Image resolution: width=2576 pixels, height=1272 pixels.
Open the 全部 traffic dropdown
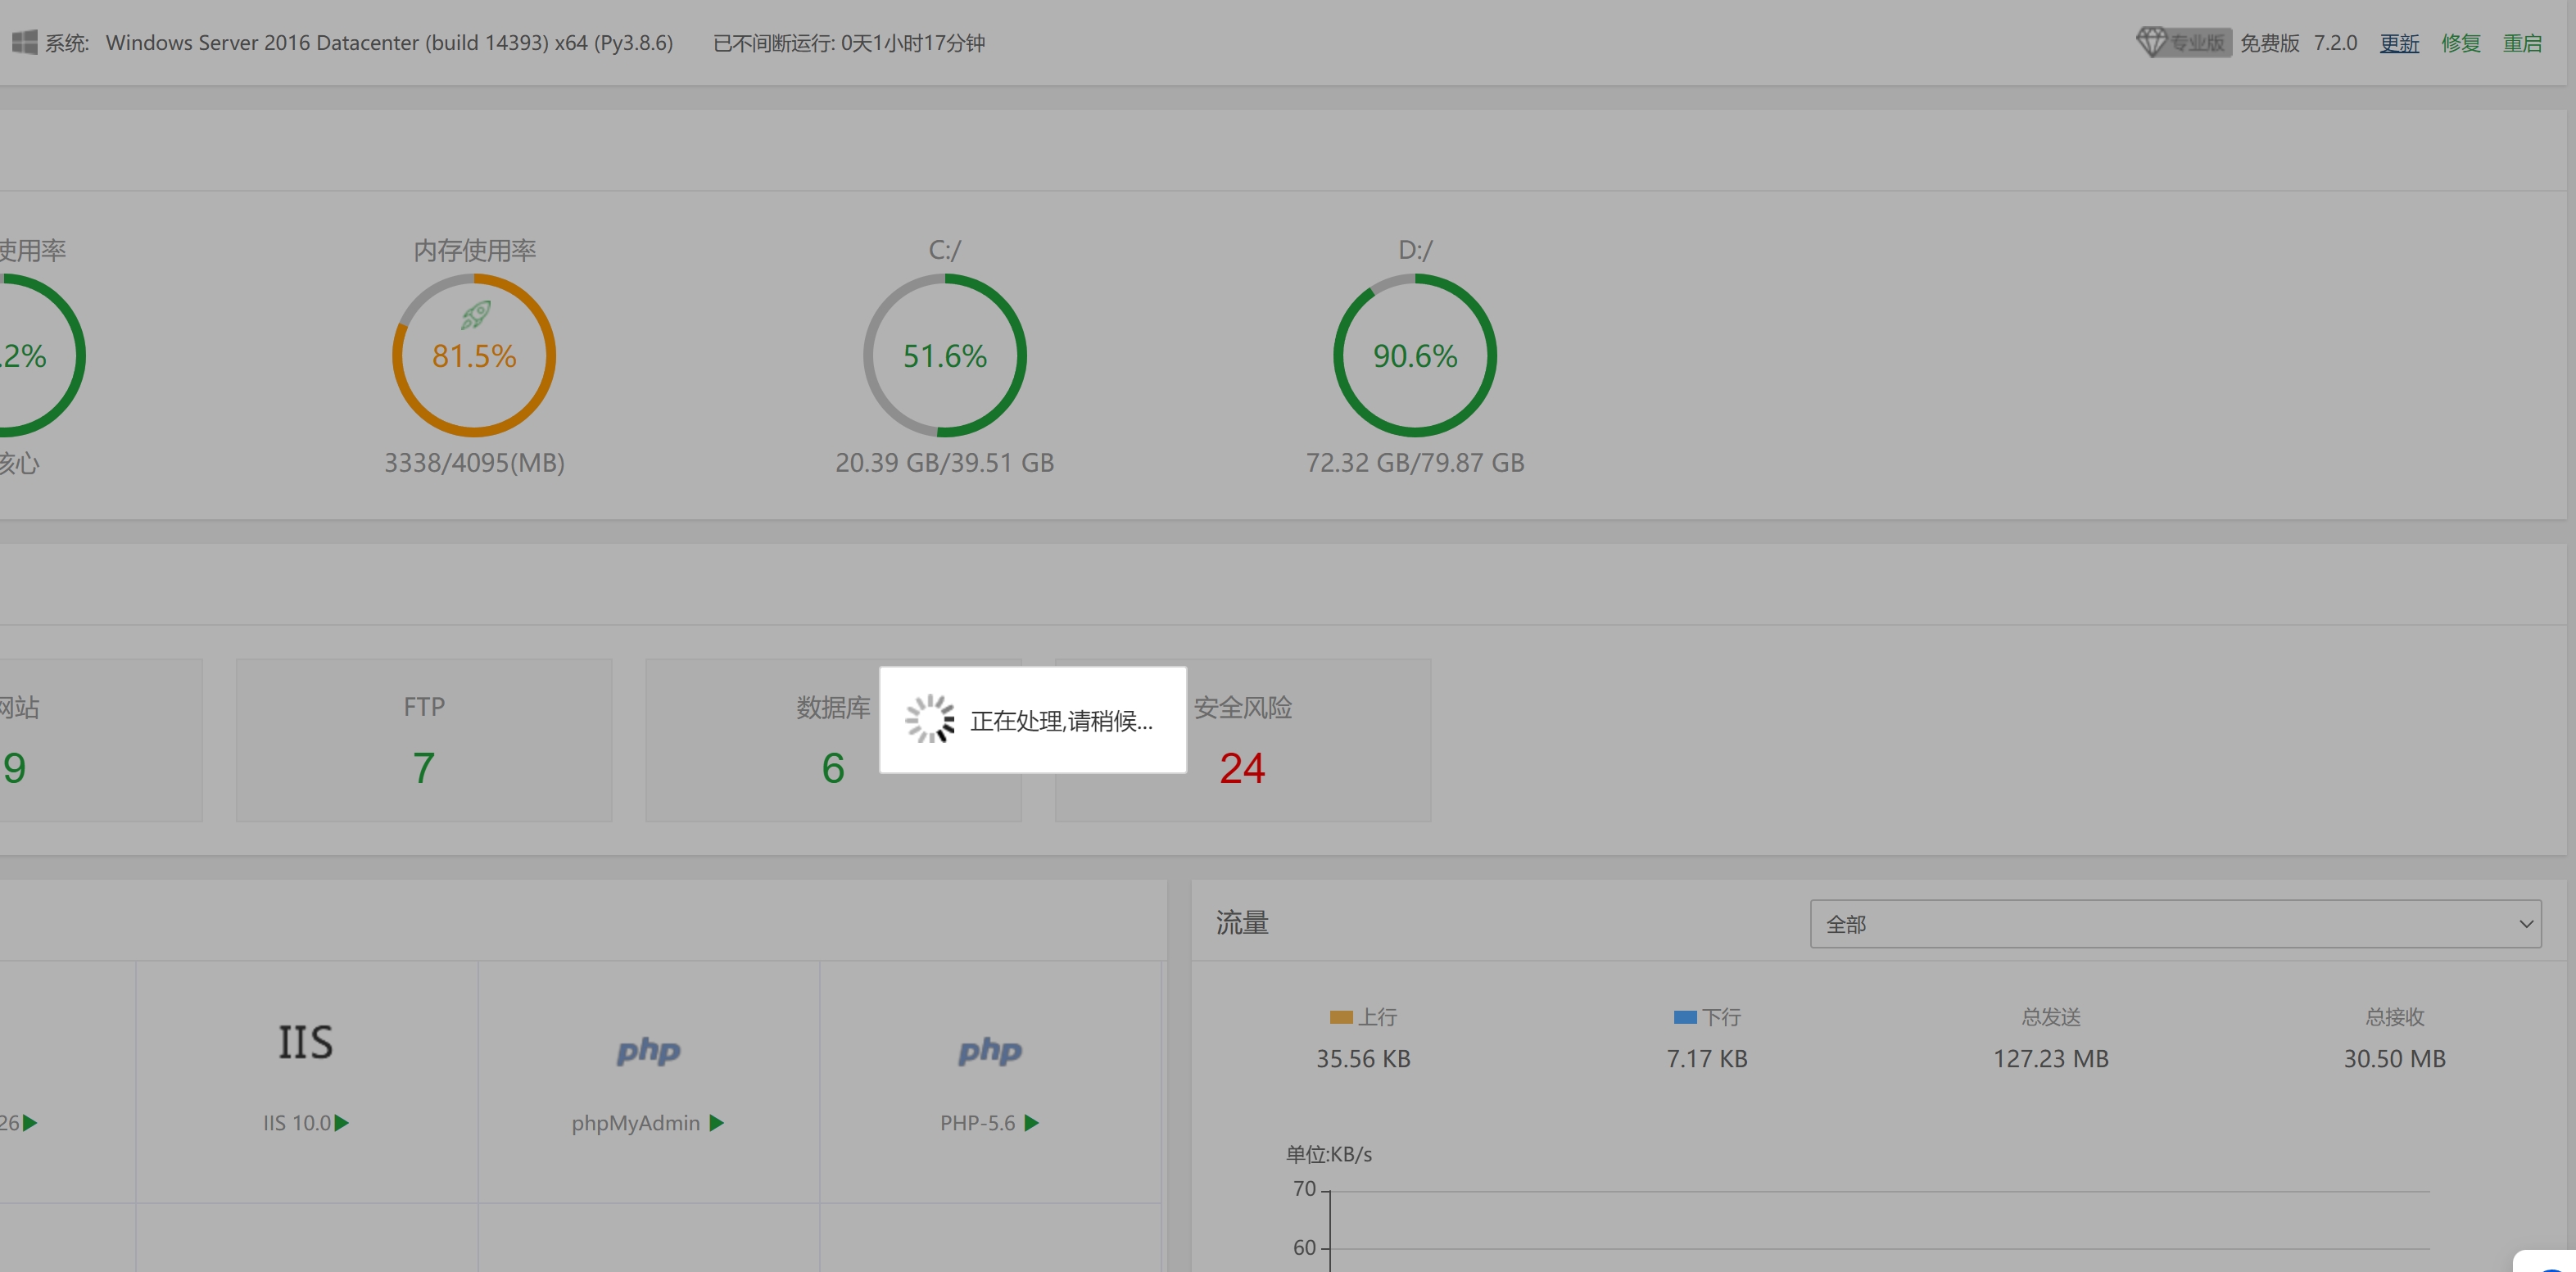[2175, 924]
